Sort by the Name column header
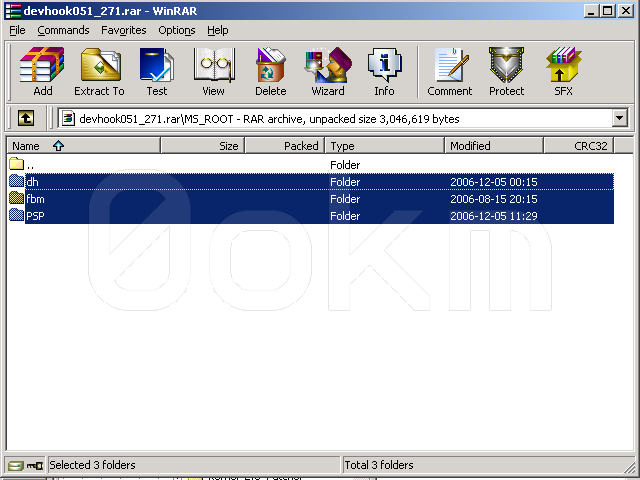The width and height of the screenshot is (640, 480). pyautogui.click(x=83, y=146)
